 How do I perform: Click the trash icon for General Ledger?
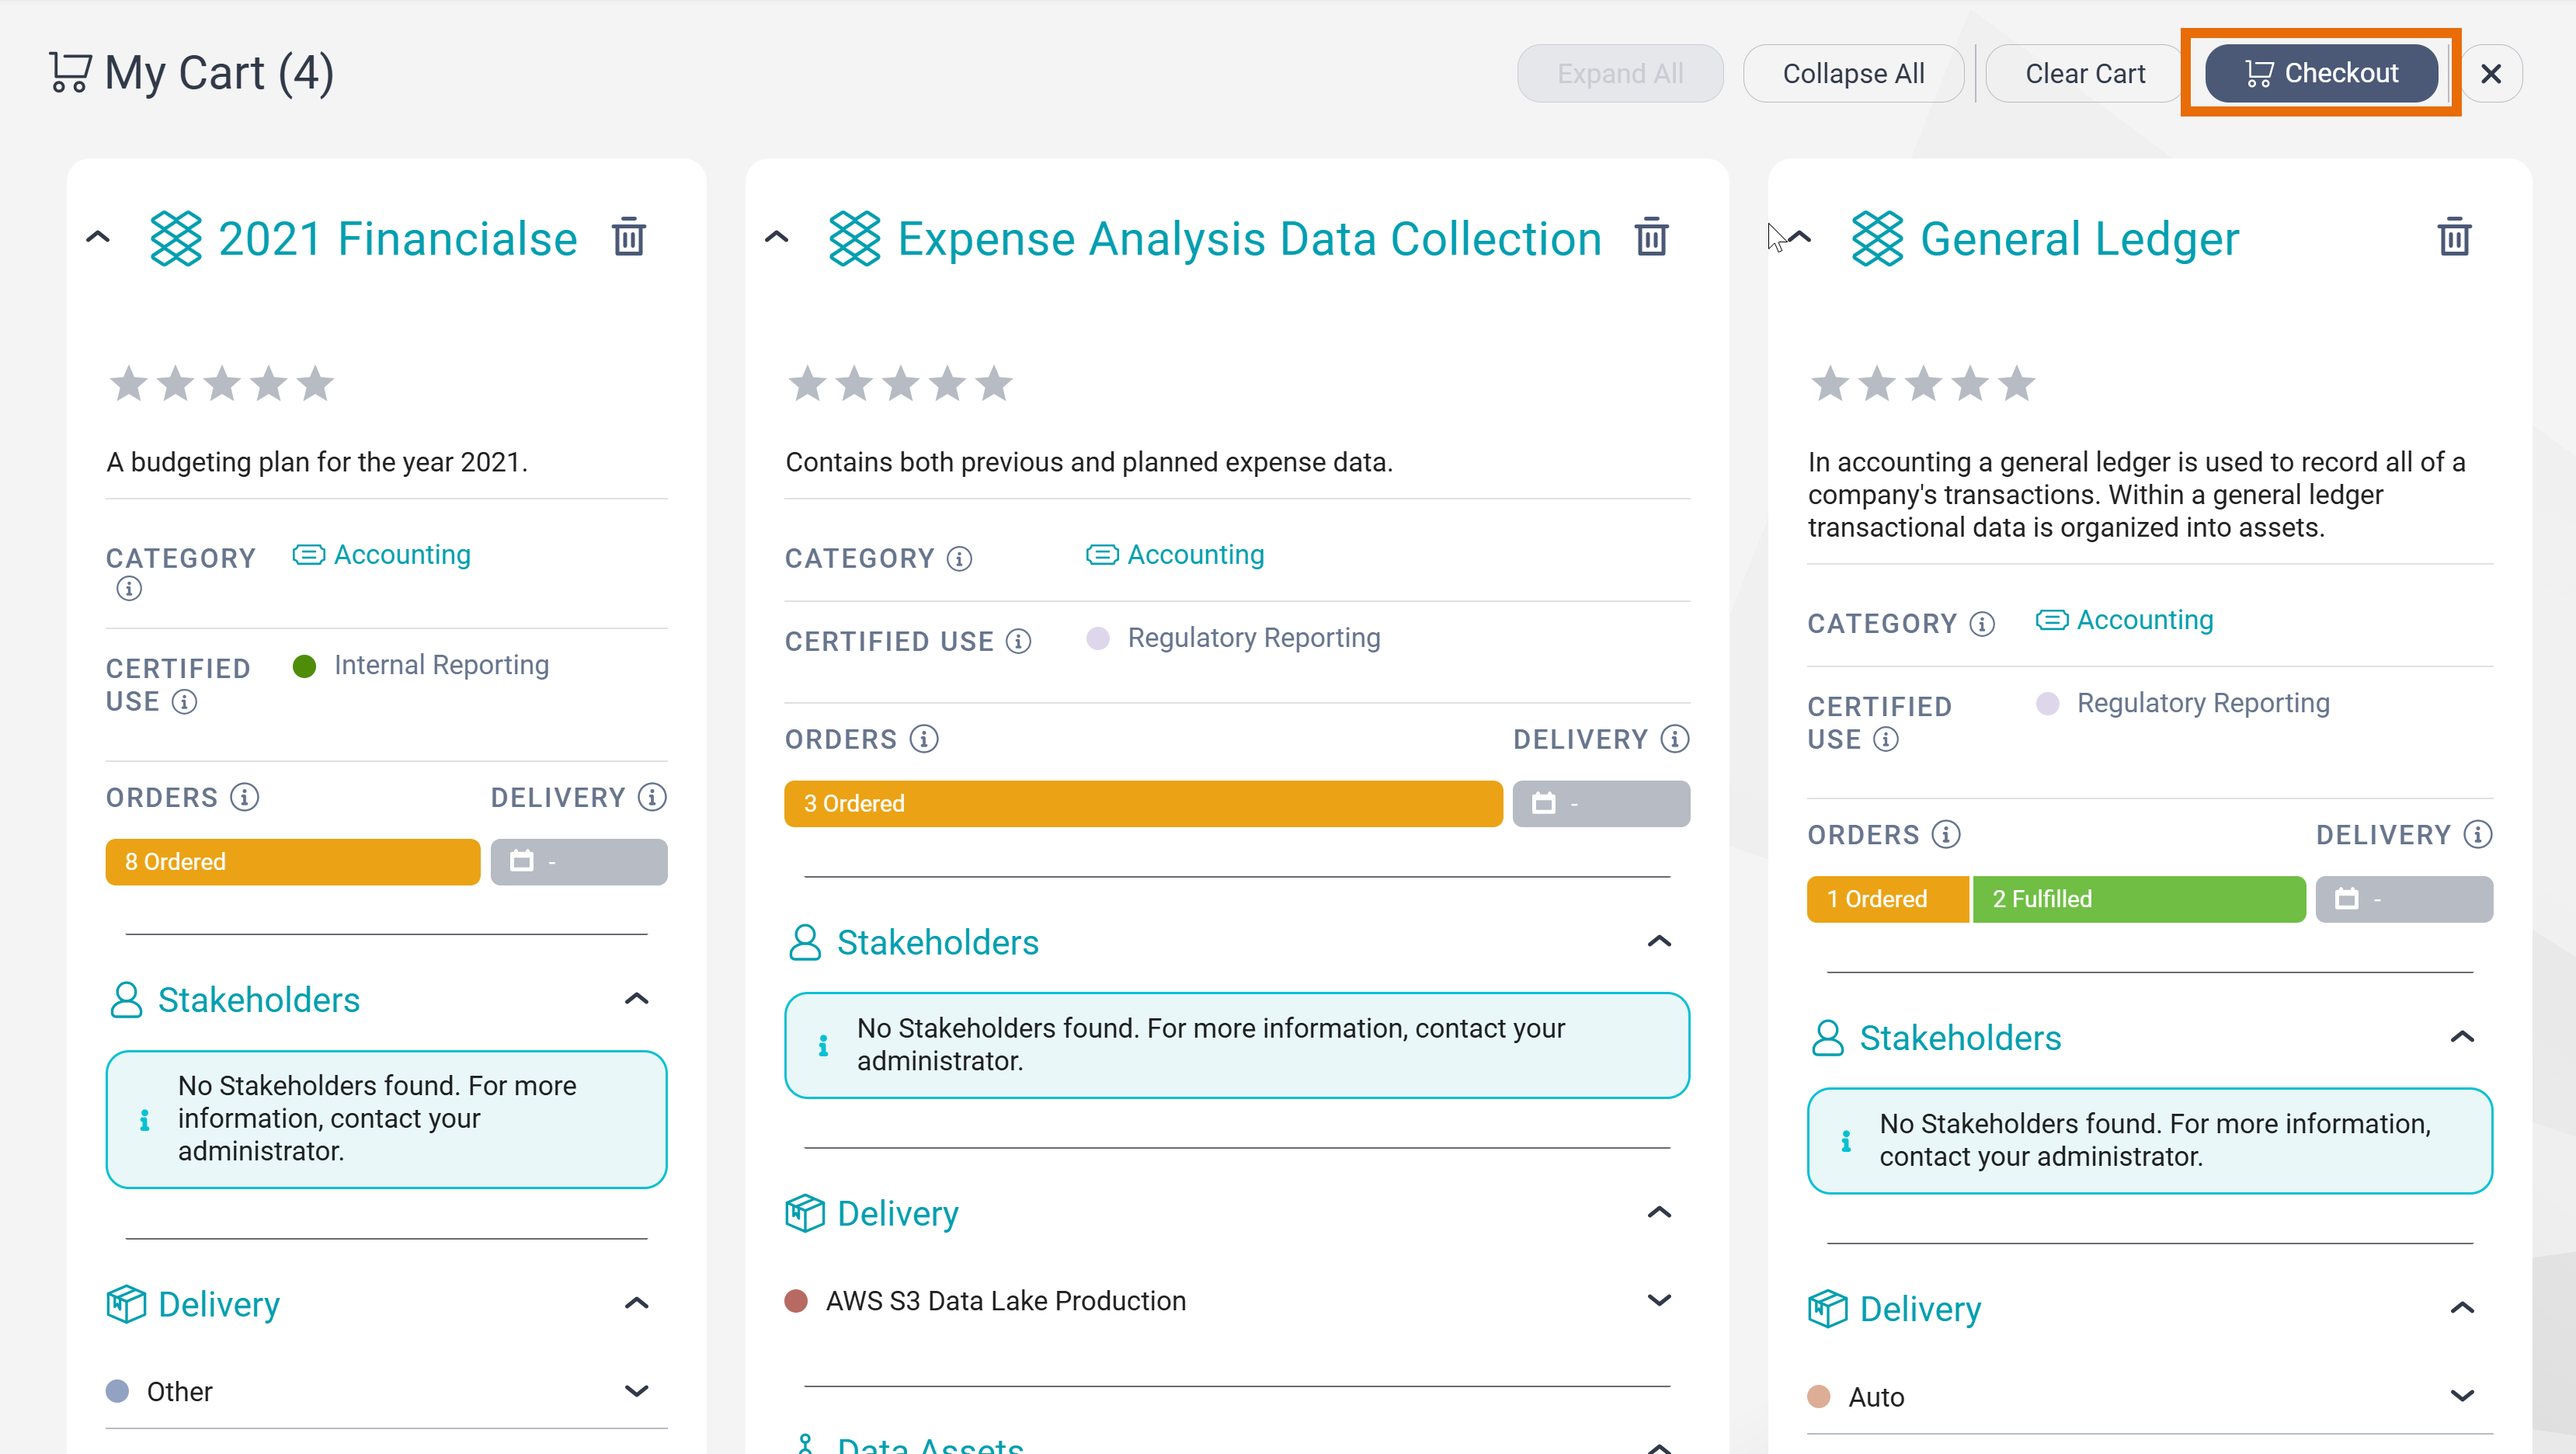pyautogui.click(x=2454, y=238)
